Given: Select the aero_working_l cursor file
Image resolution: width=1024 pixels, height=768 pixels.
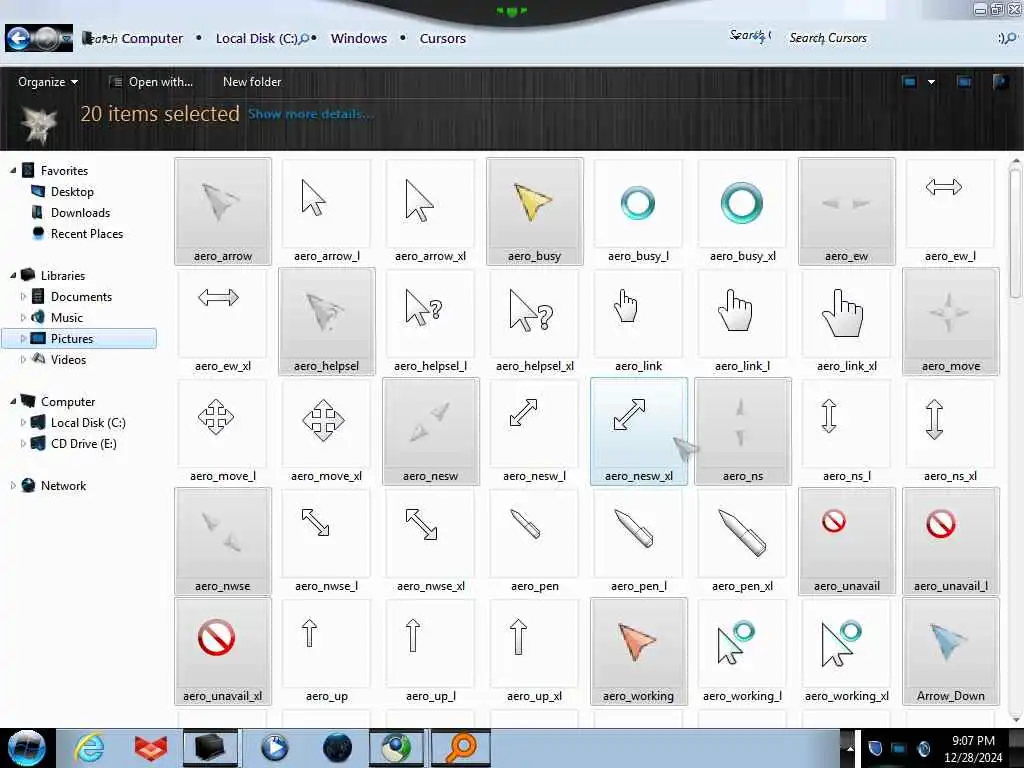Looking at the screenshot, I should point(743,651).
